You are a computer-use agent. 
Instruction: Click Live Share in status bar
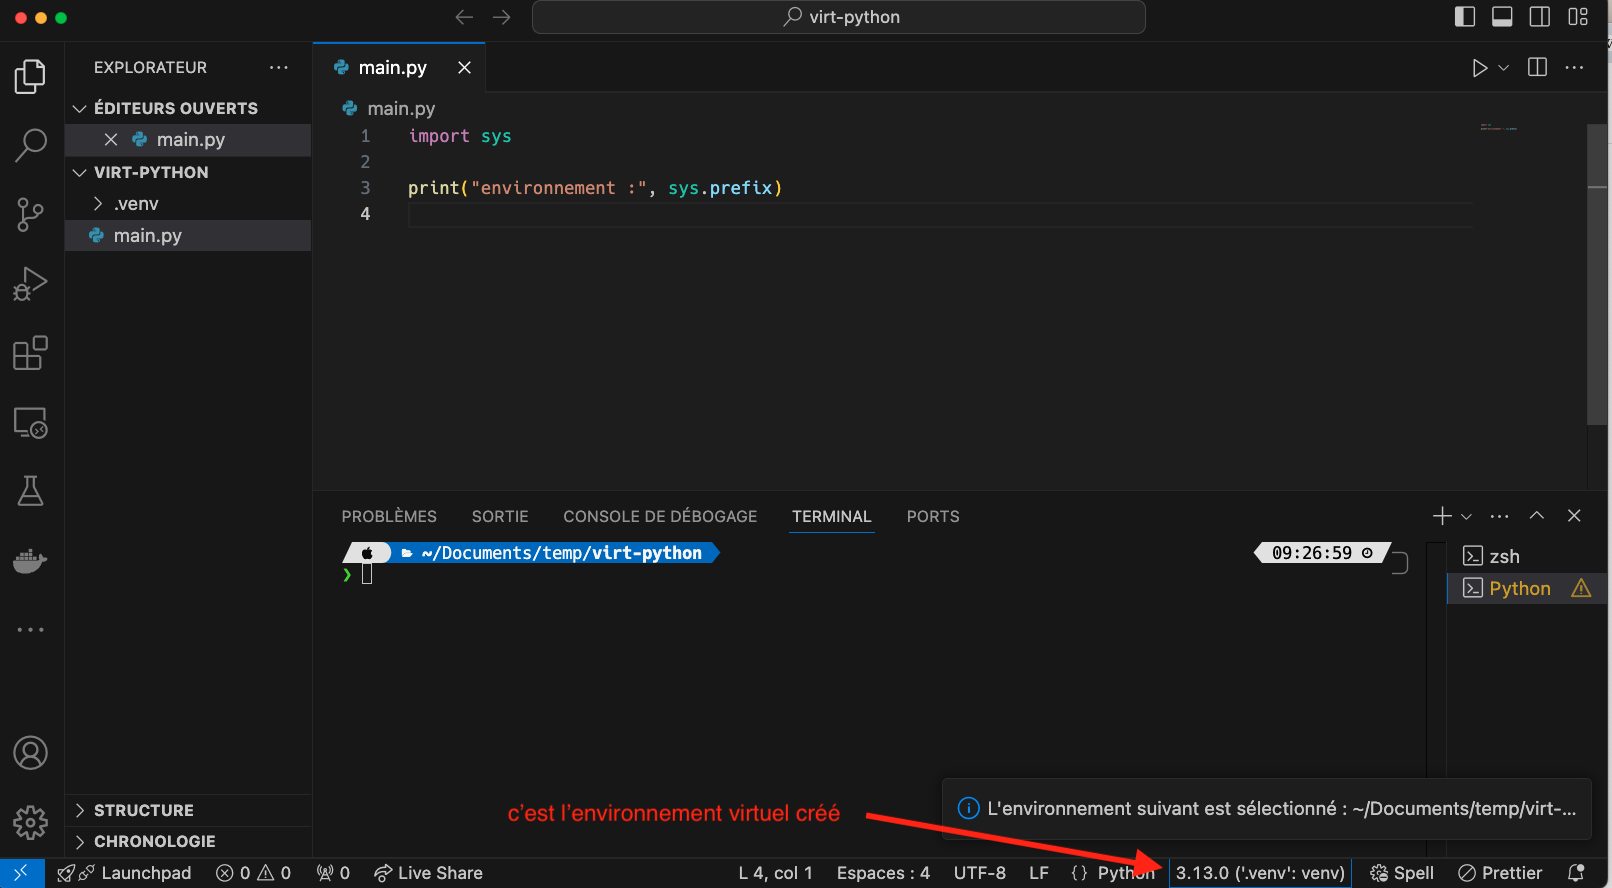pos(429,873)
